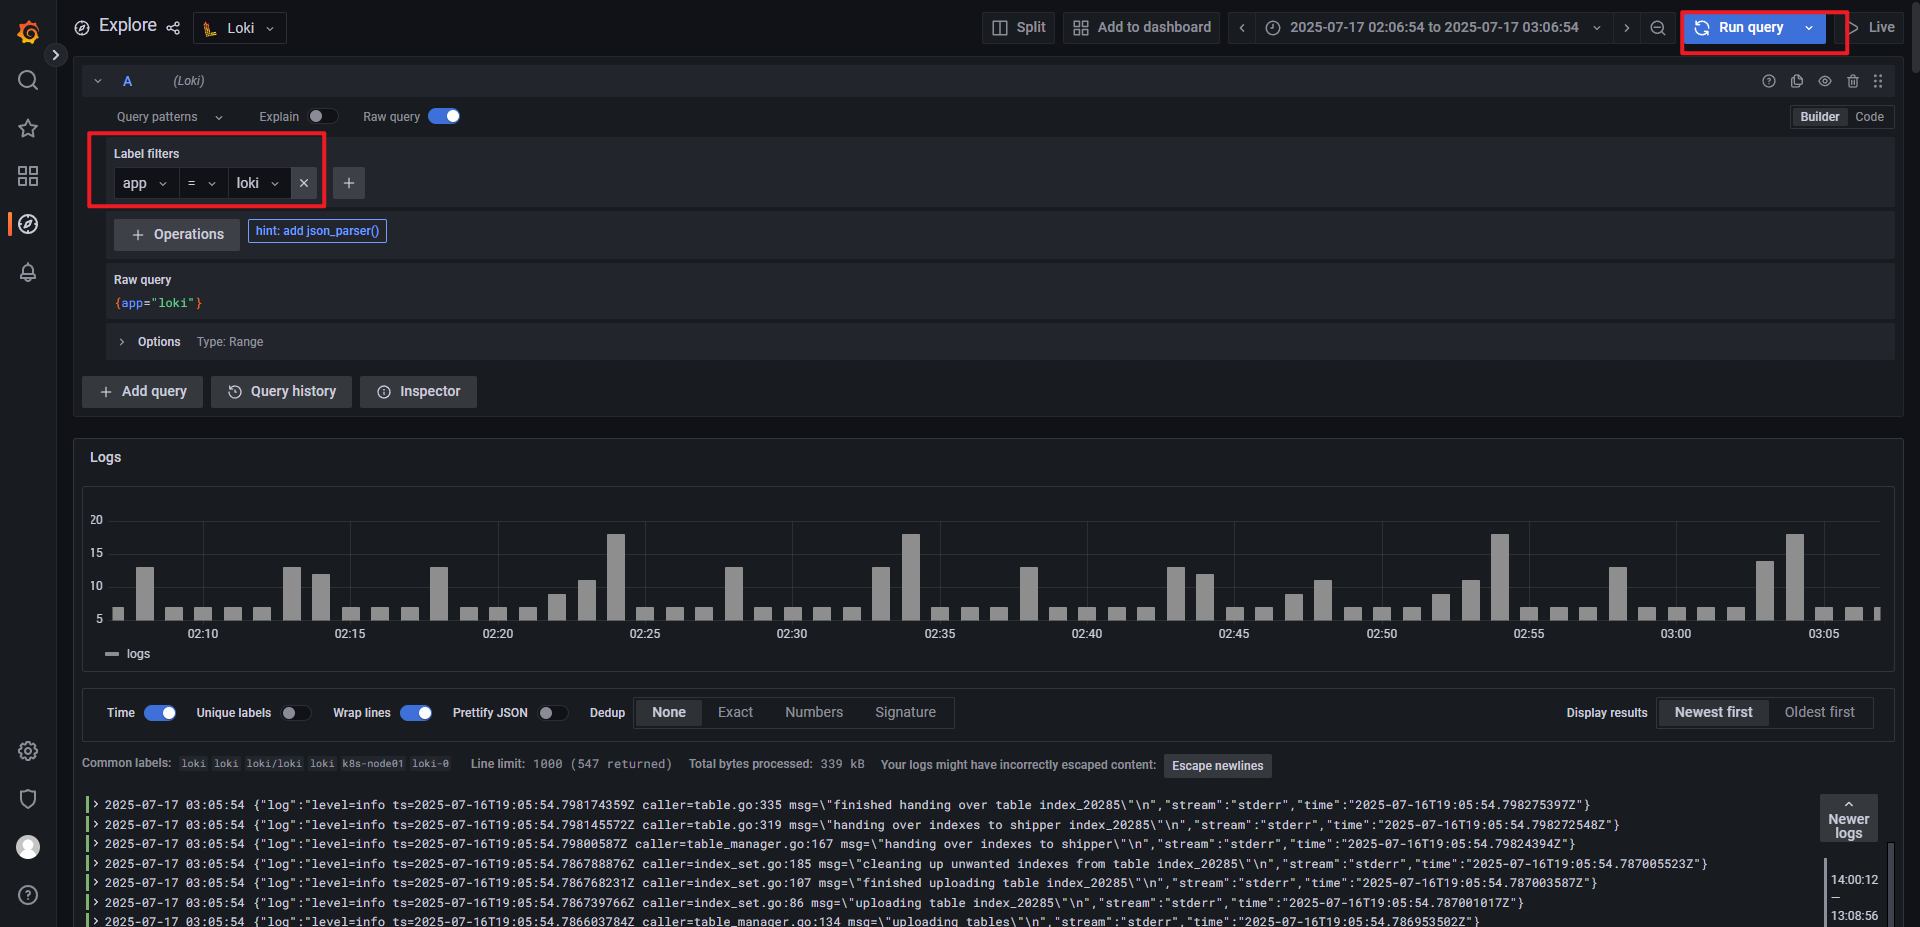Open query help icon for row A
The width and height of the screenshot is (1920, 927).
click(1769, 81)
